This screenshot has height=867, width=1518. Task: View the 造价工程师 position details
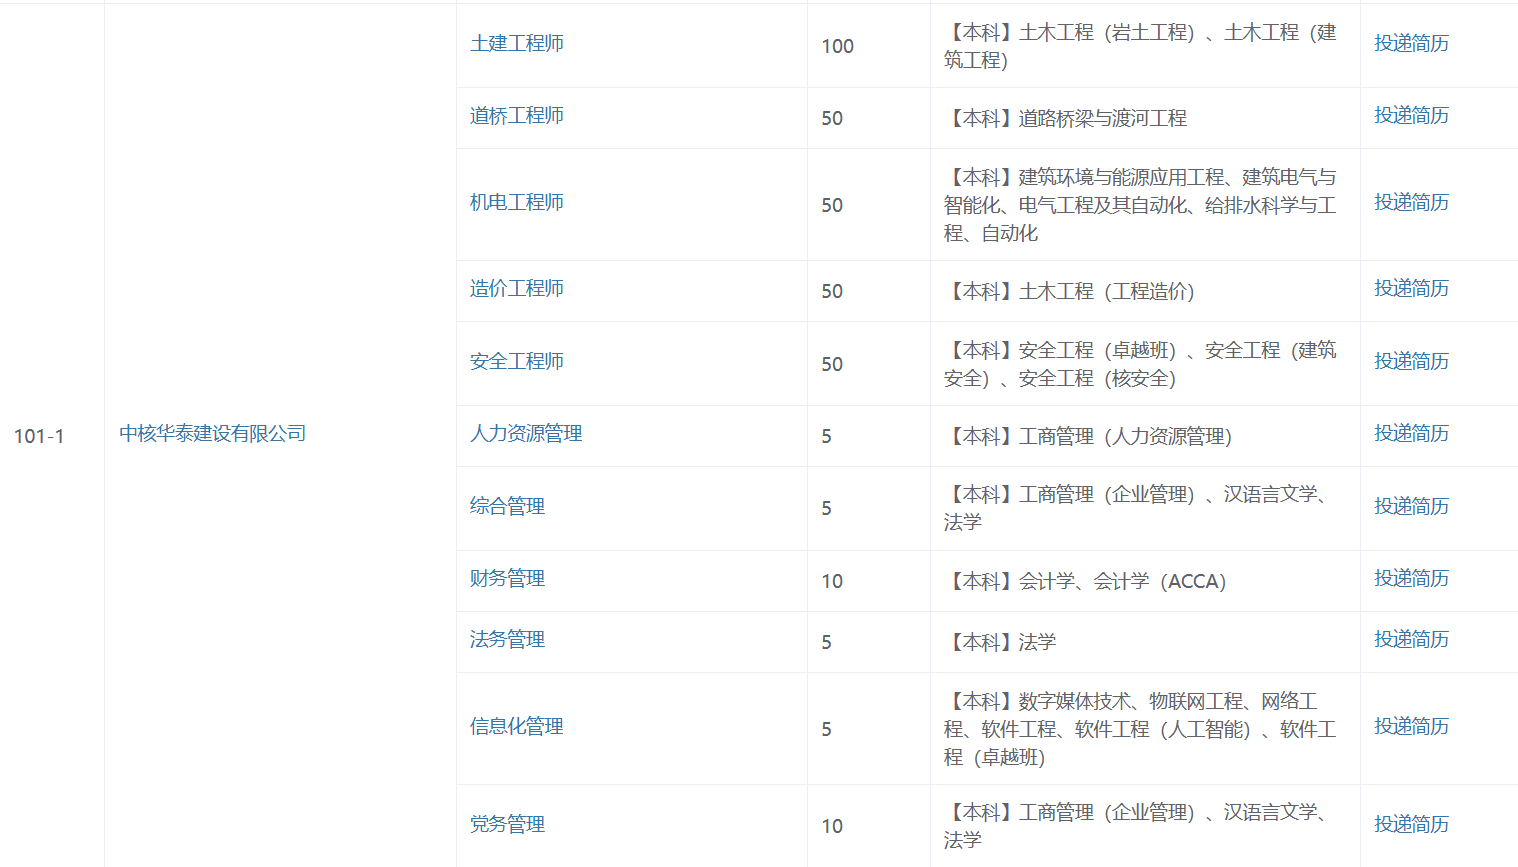point(517,289)
